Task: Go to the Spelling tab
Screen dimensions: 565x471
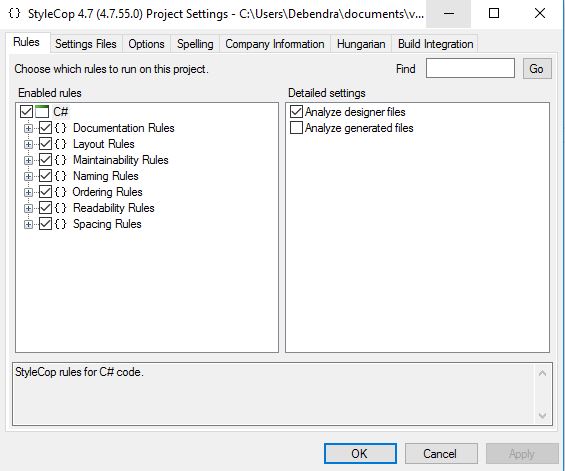Action: (195, 44)
